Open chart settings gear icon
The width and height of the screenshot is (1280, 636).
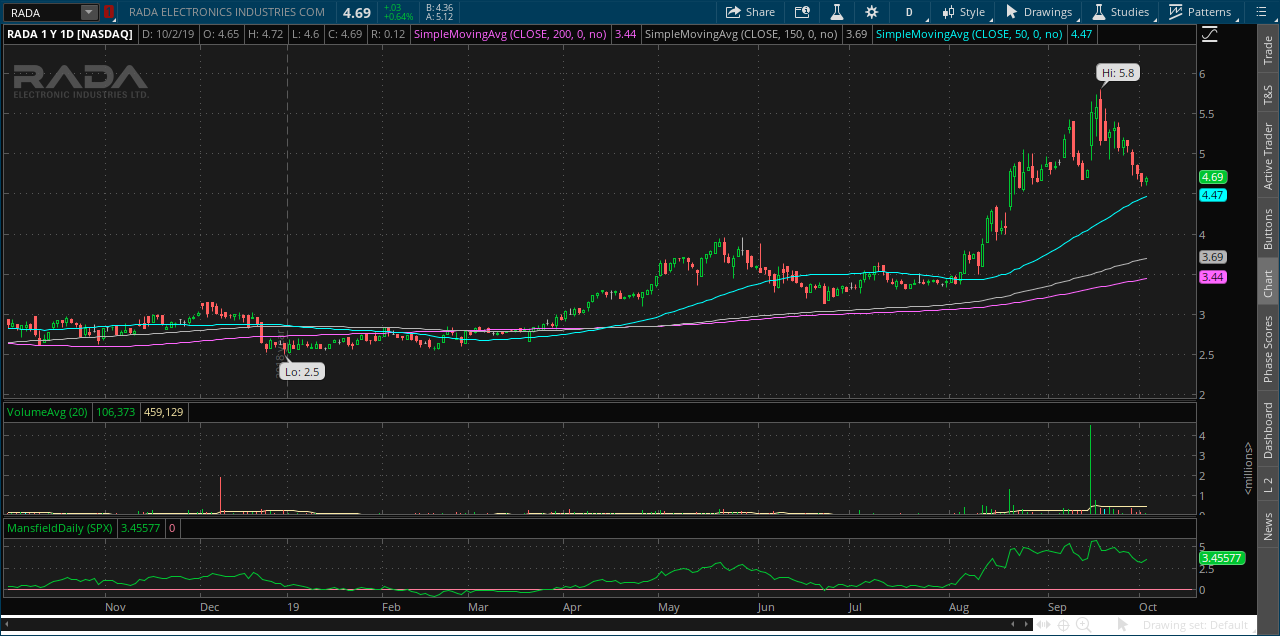point(871,12)
